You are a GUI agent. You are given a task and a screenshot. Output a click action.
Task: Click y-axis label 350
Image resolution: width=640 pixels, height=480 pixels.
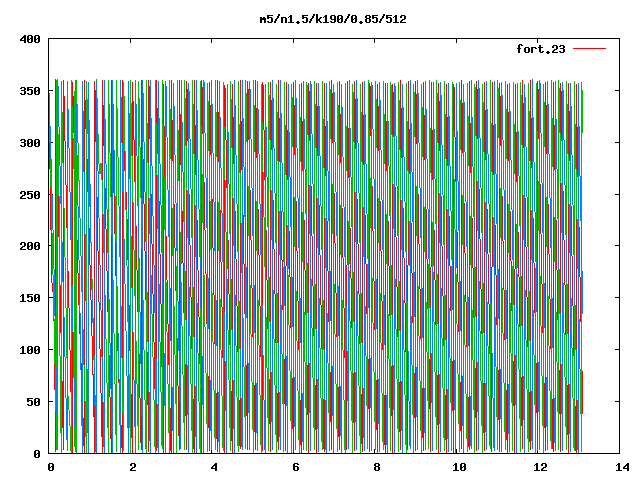click(x=30, y=91)
